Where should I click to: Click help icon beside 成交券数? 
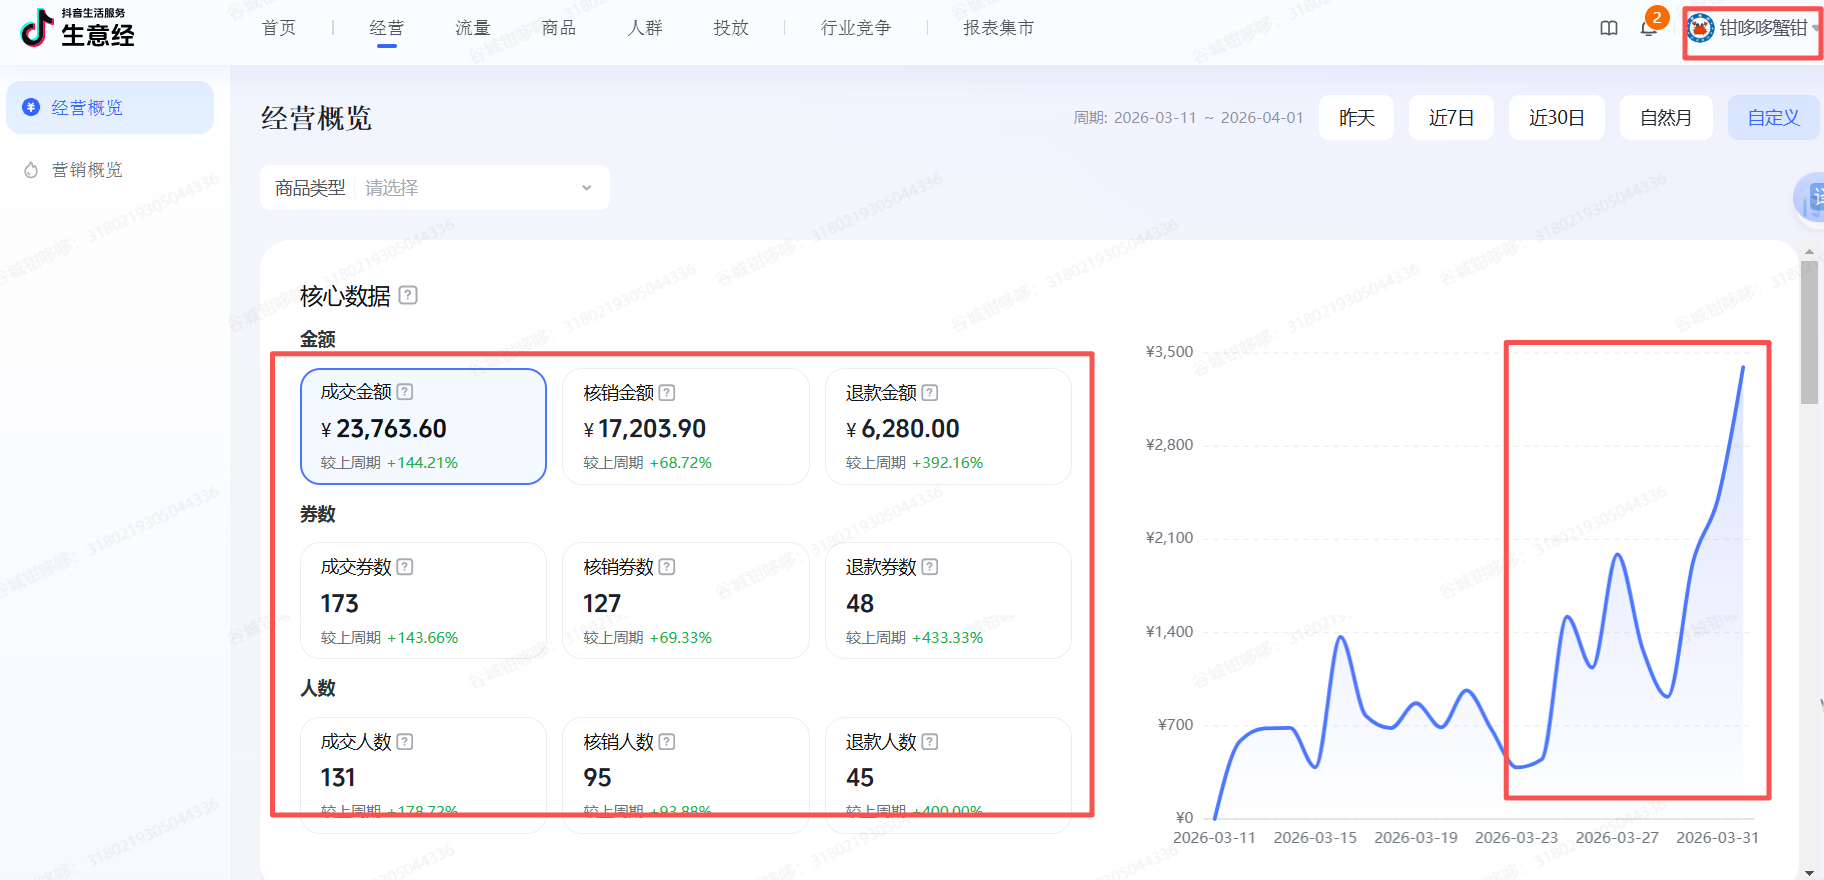point(405,567)
